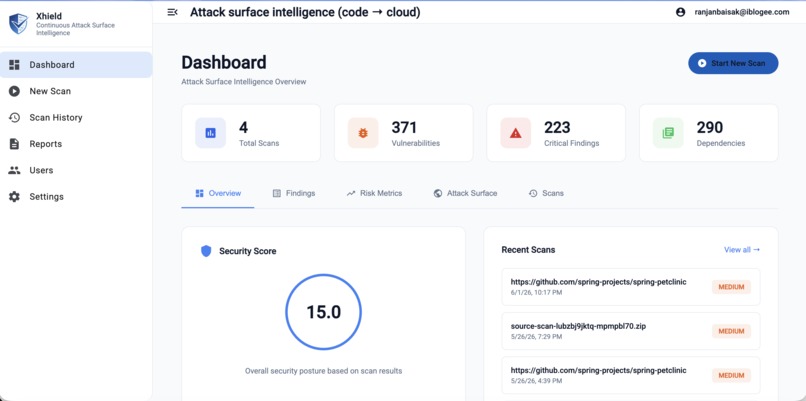Screen dimensions: 806x401
Task: Click the Recent Scans heading
Action: pos(528,250)
